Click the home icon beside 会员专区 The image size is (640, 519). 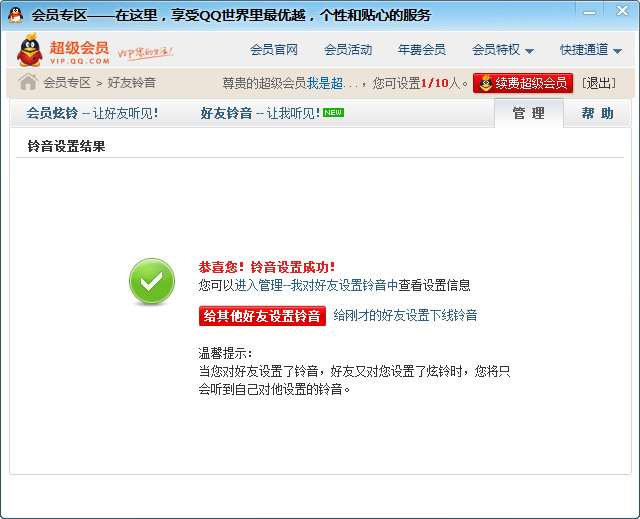pos(28,82)
